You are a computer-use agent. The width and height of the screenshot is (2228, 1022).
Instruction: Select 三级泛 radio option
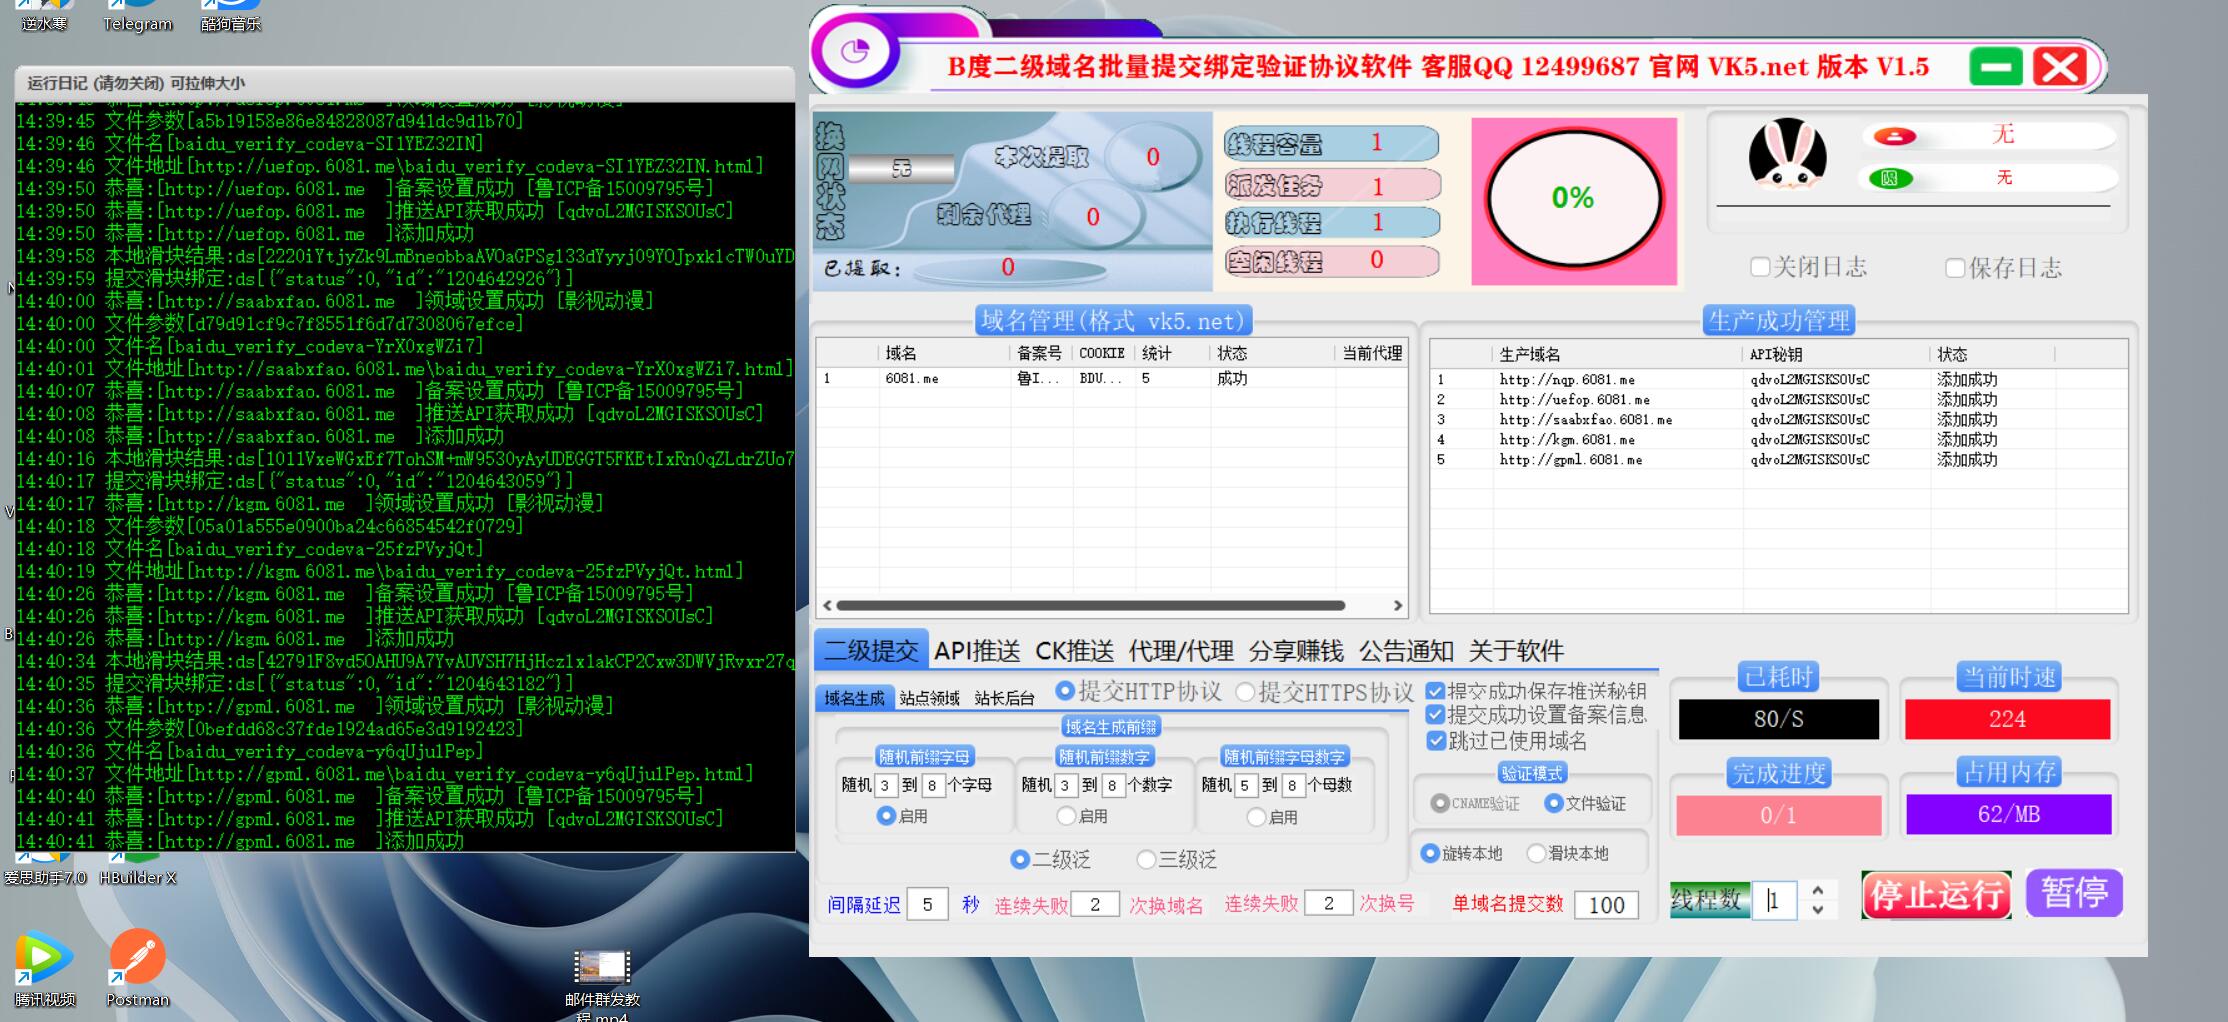(x=1146, y=859)
